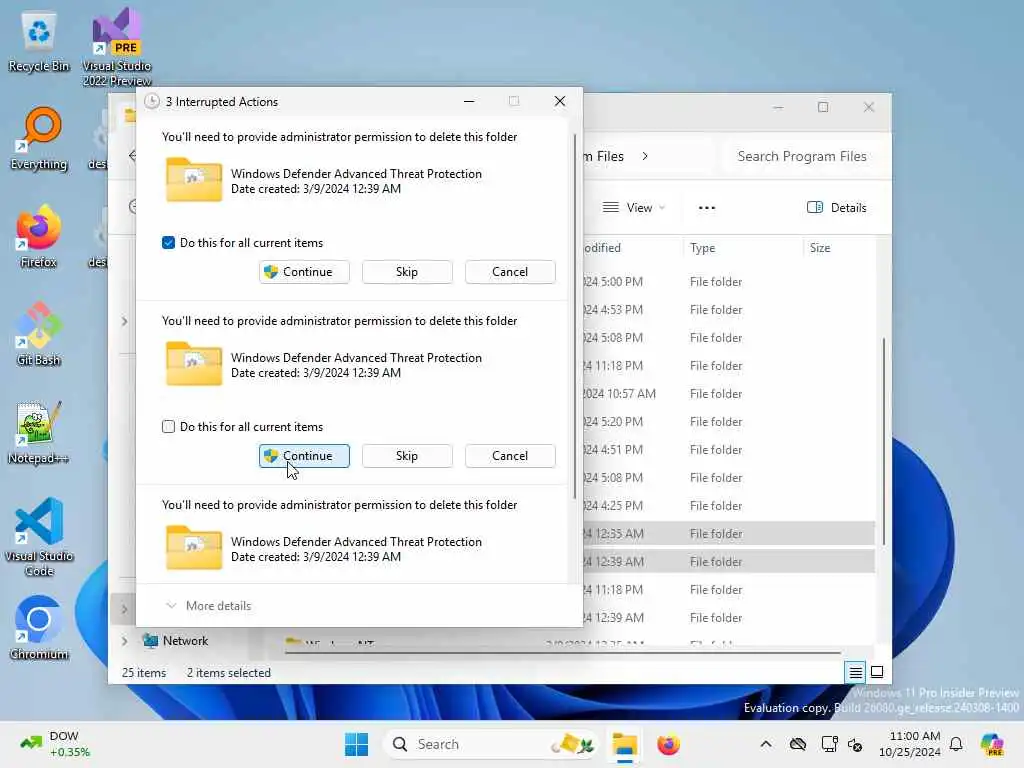Image resolution: width=1024 pixels, height=768 pixels.
Task: Click the clock icon in dialog title
Action: (x=152, y=101)
